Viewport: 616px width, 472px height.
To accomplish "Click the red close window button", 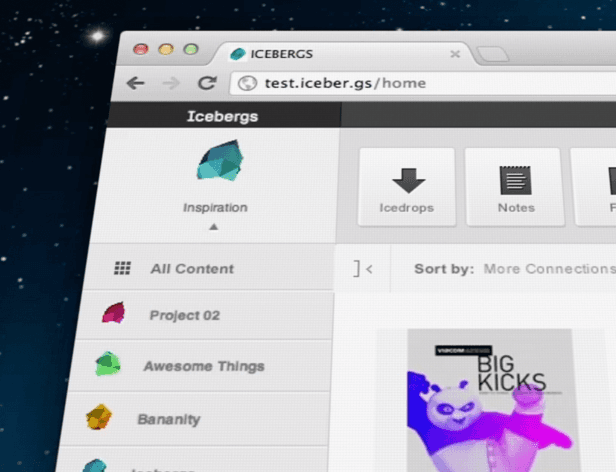I will (x=141, y=50).
